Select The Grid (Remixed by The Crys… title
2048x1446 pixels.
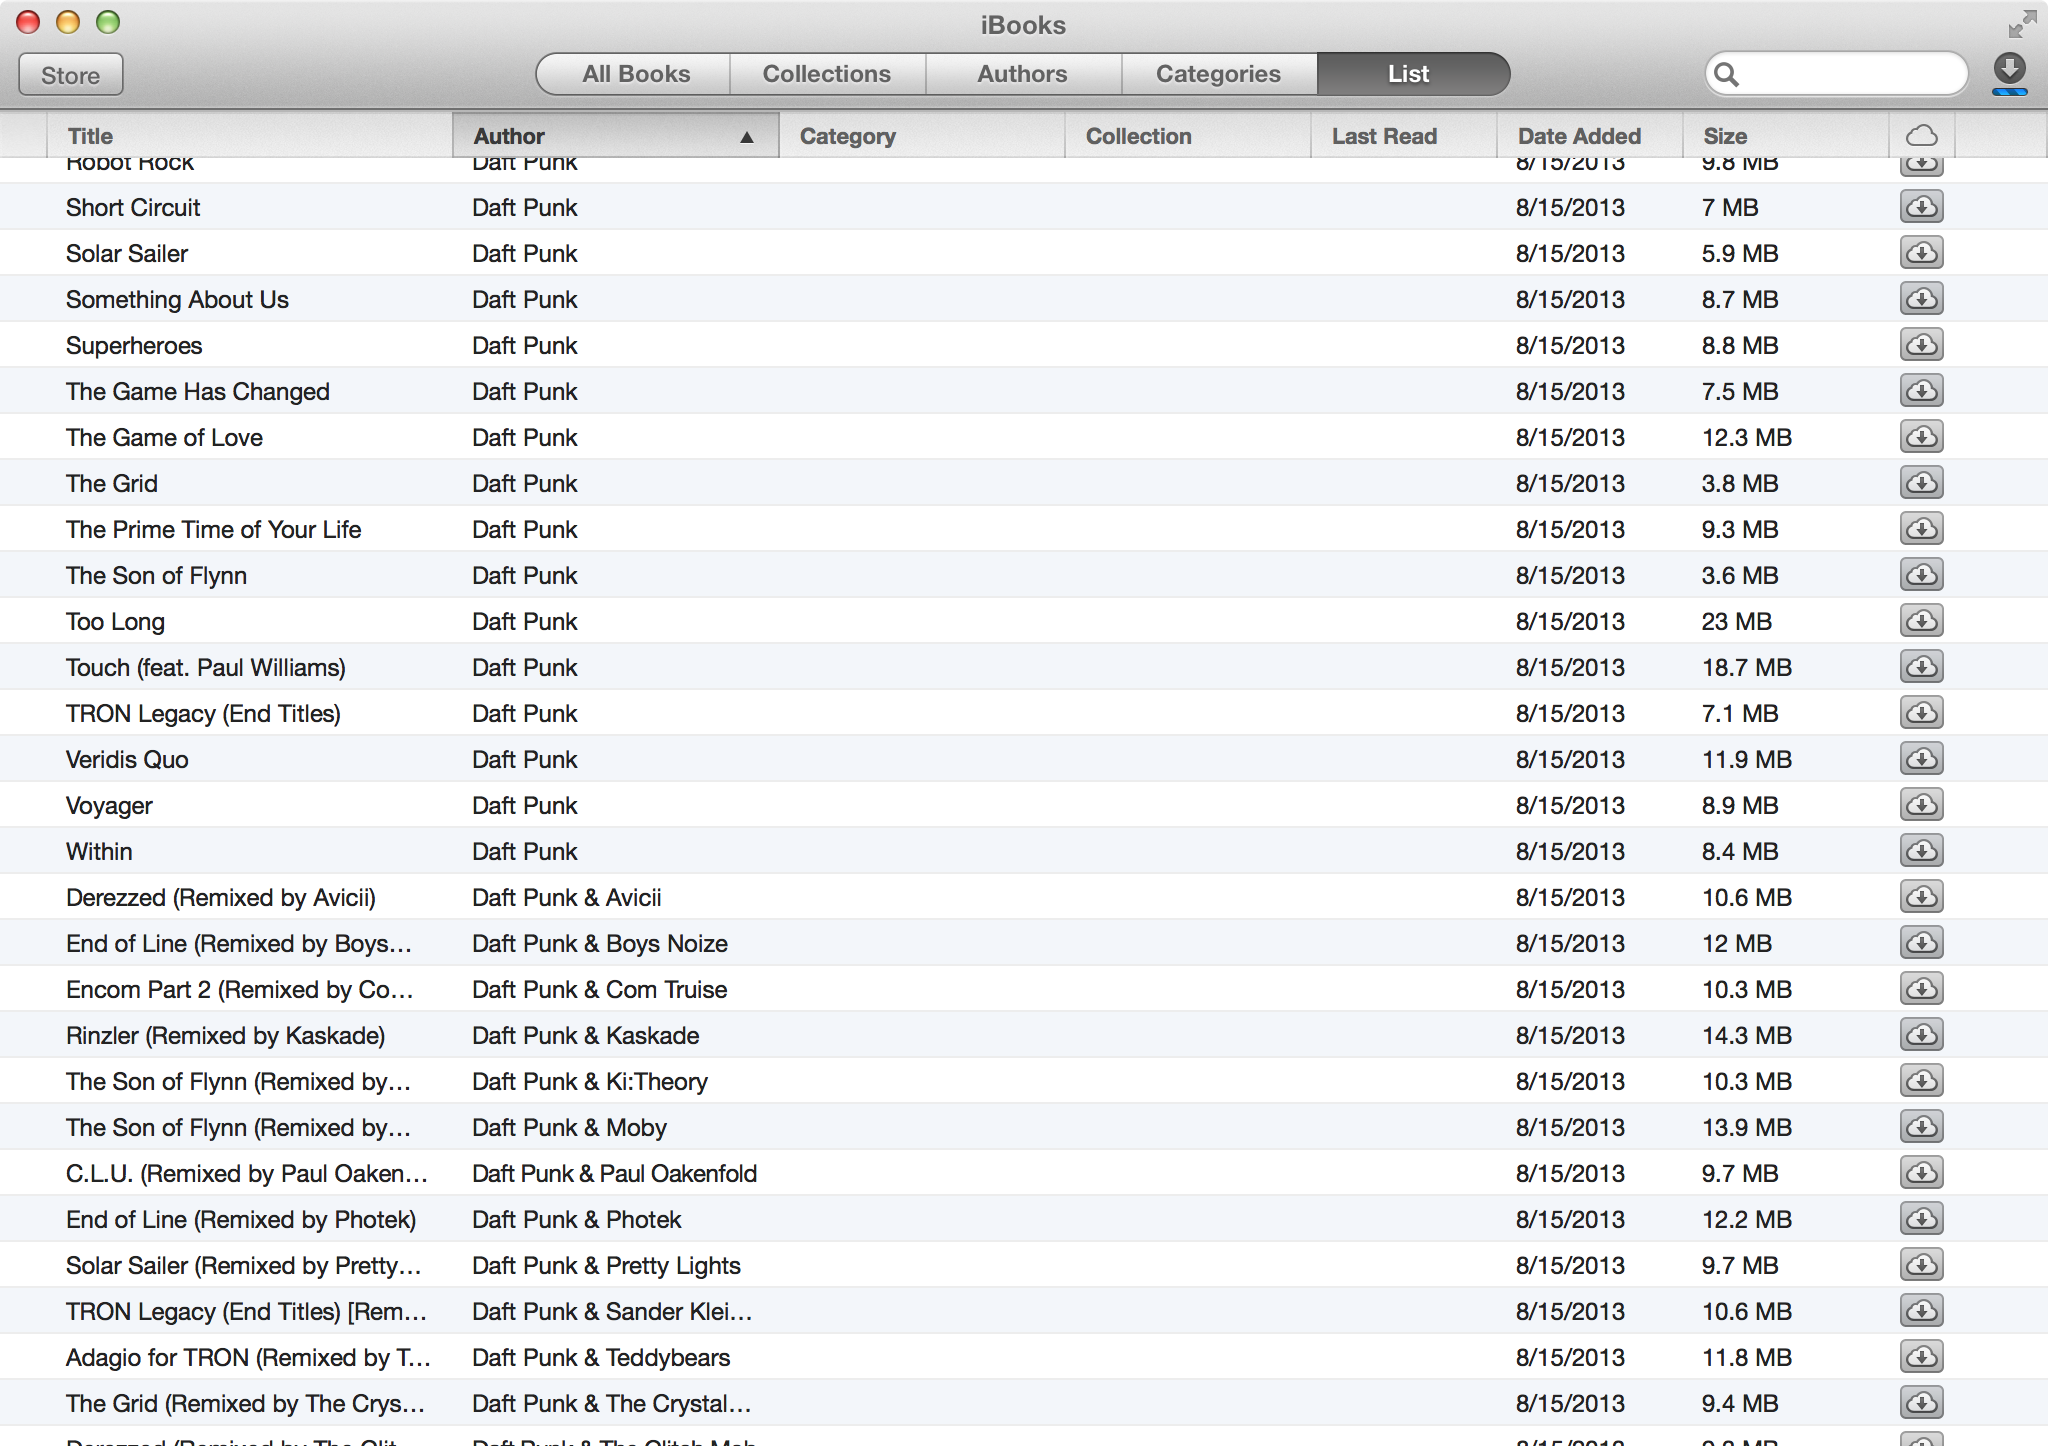click(x=245, y=1403)
